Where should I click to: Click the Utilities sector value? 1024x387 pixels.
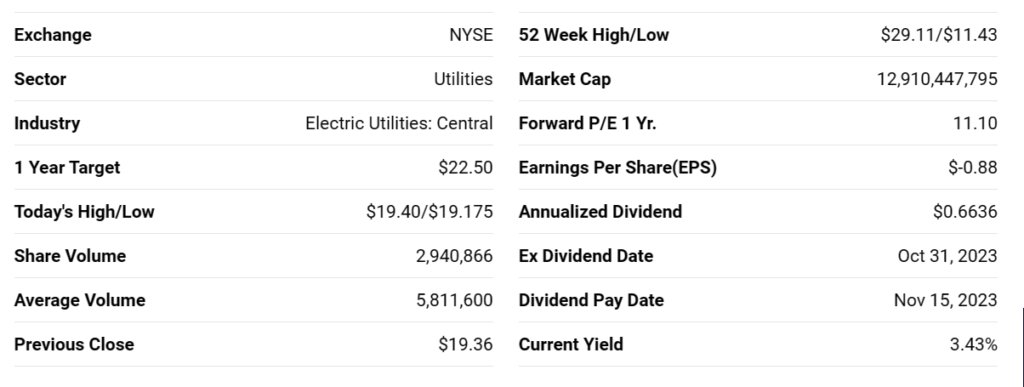(463, 79)
